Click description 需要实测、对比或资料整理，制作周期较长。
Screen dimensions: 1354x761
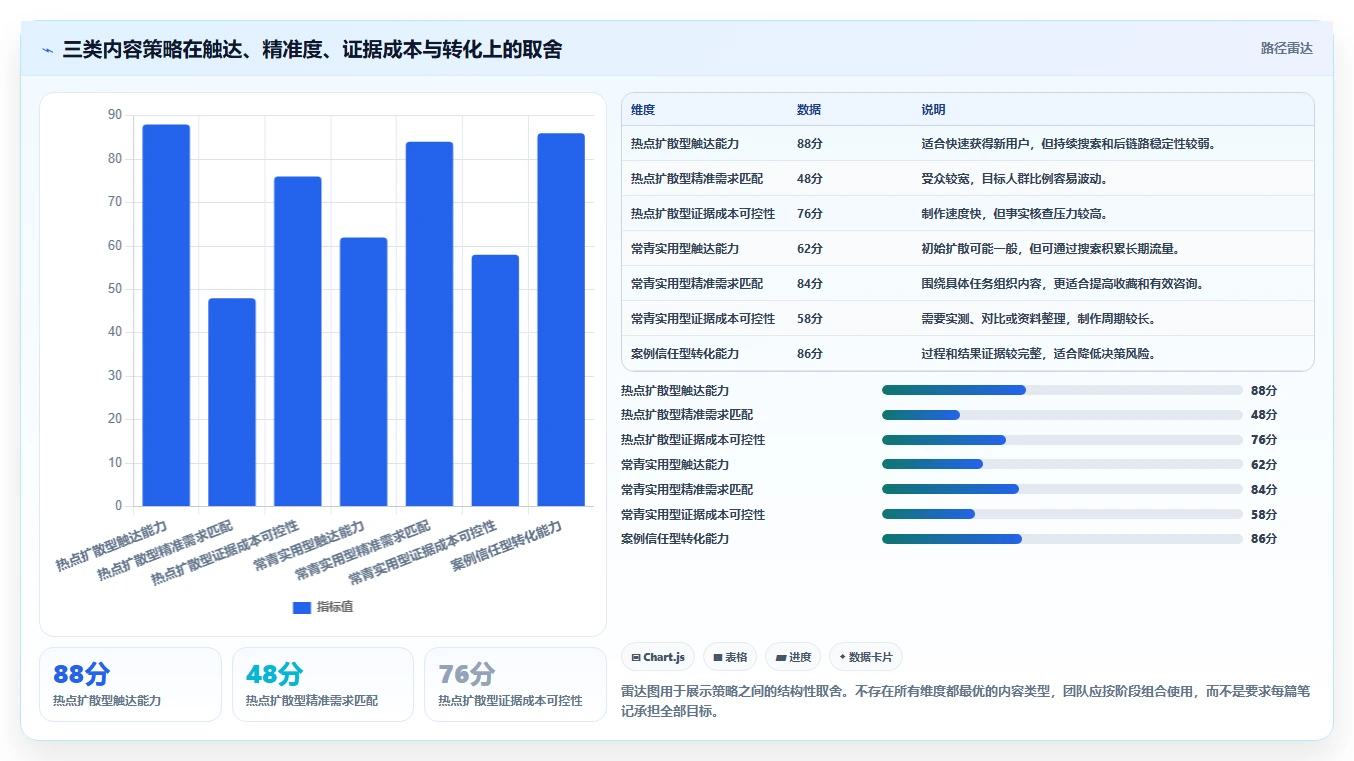point(1038,319)
